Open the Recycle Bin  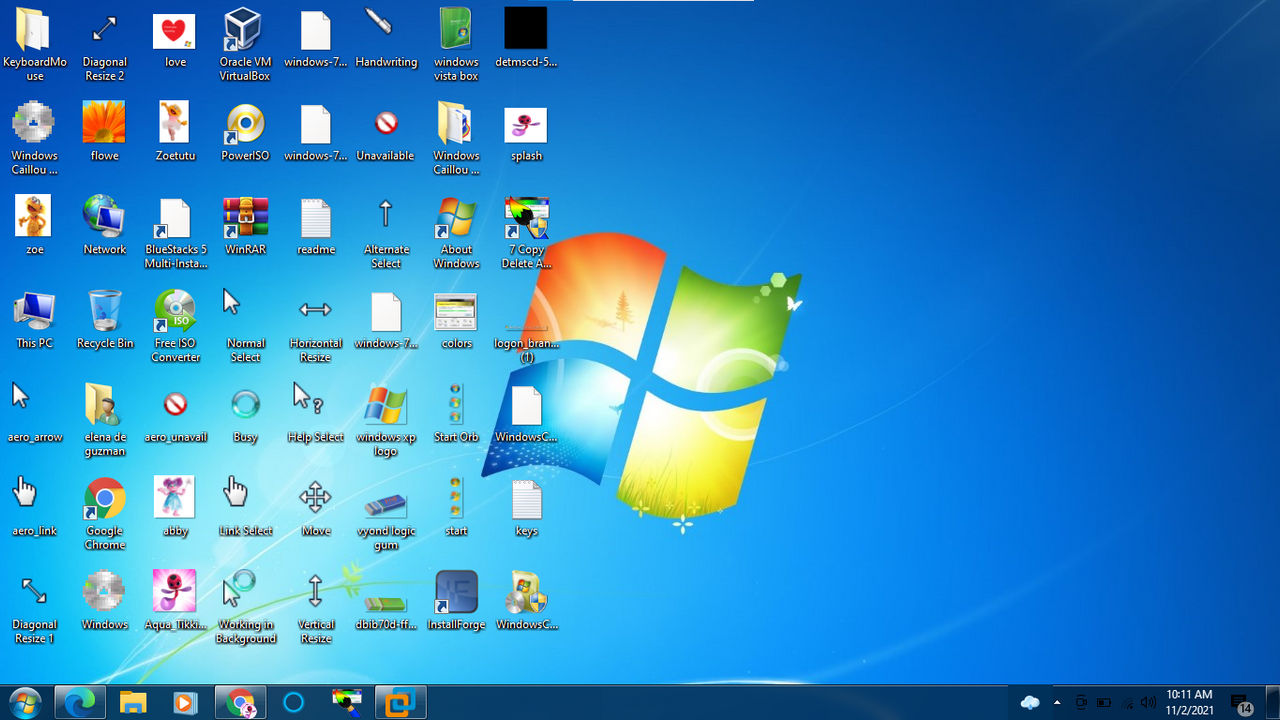point(104,314)
